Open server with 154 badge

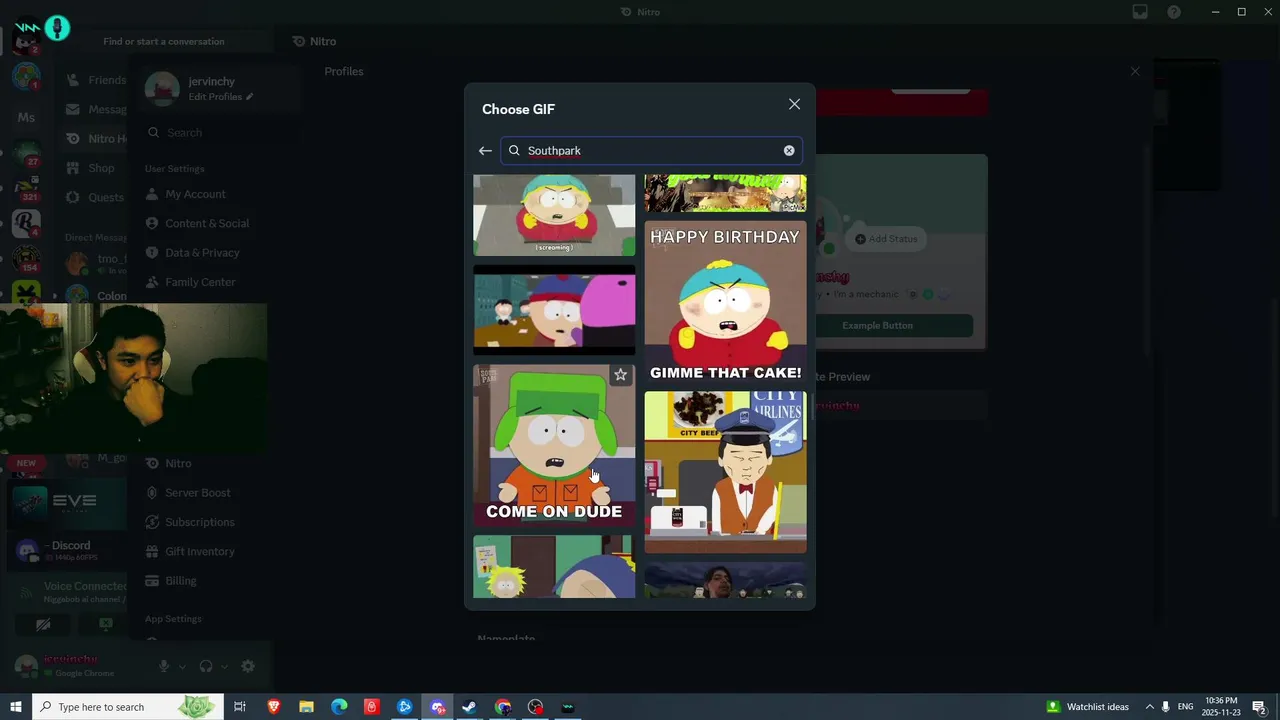pos(26,259)
